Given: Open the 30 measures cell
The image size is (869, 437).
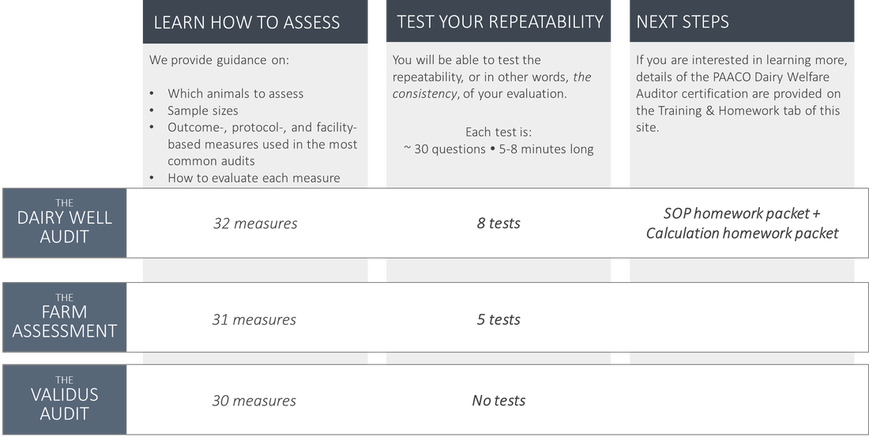Looking at the screenshot, I should [x=254, y=400].
